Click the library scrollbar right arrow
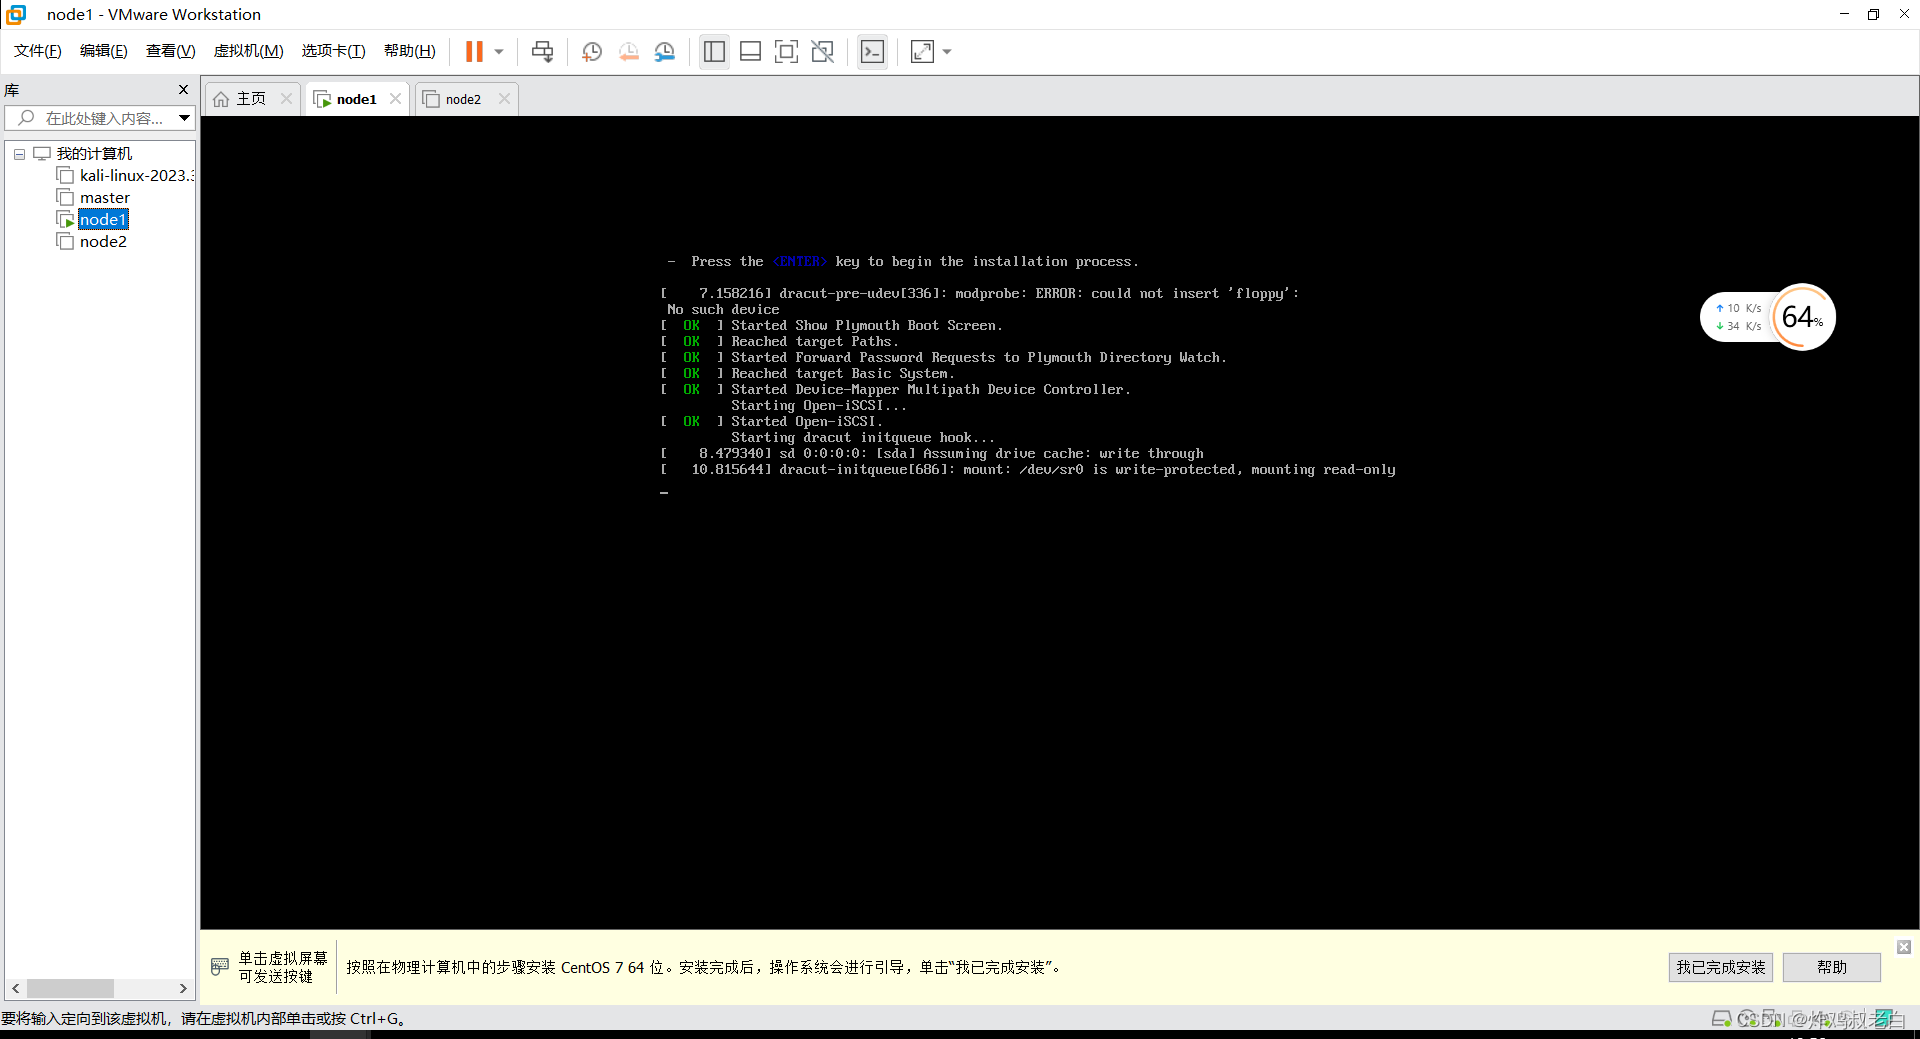 183,988
